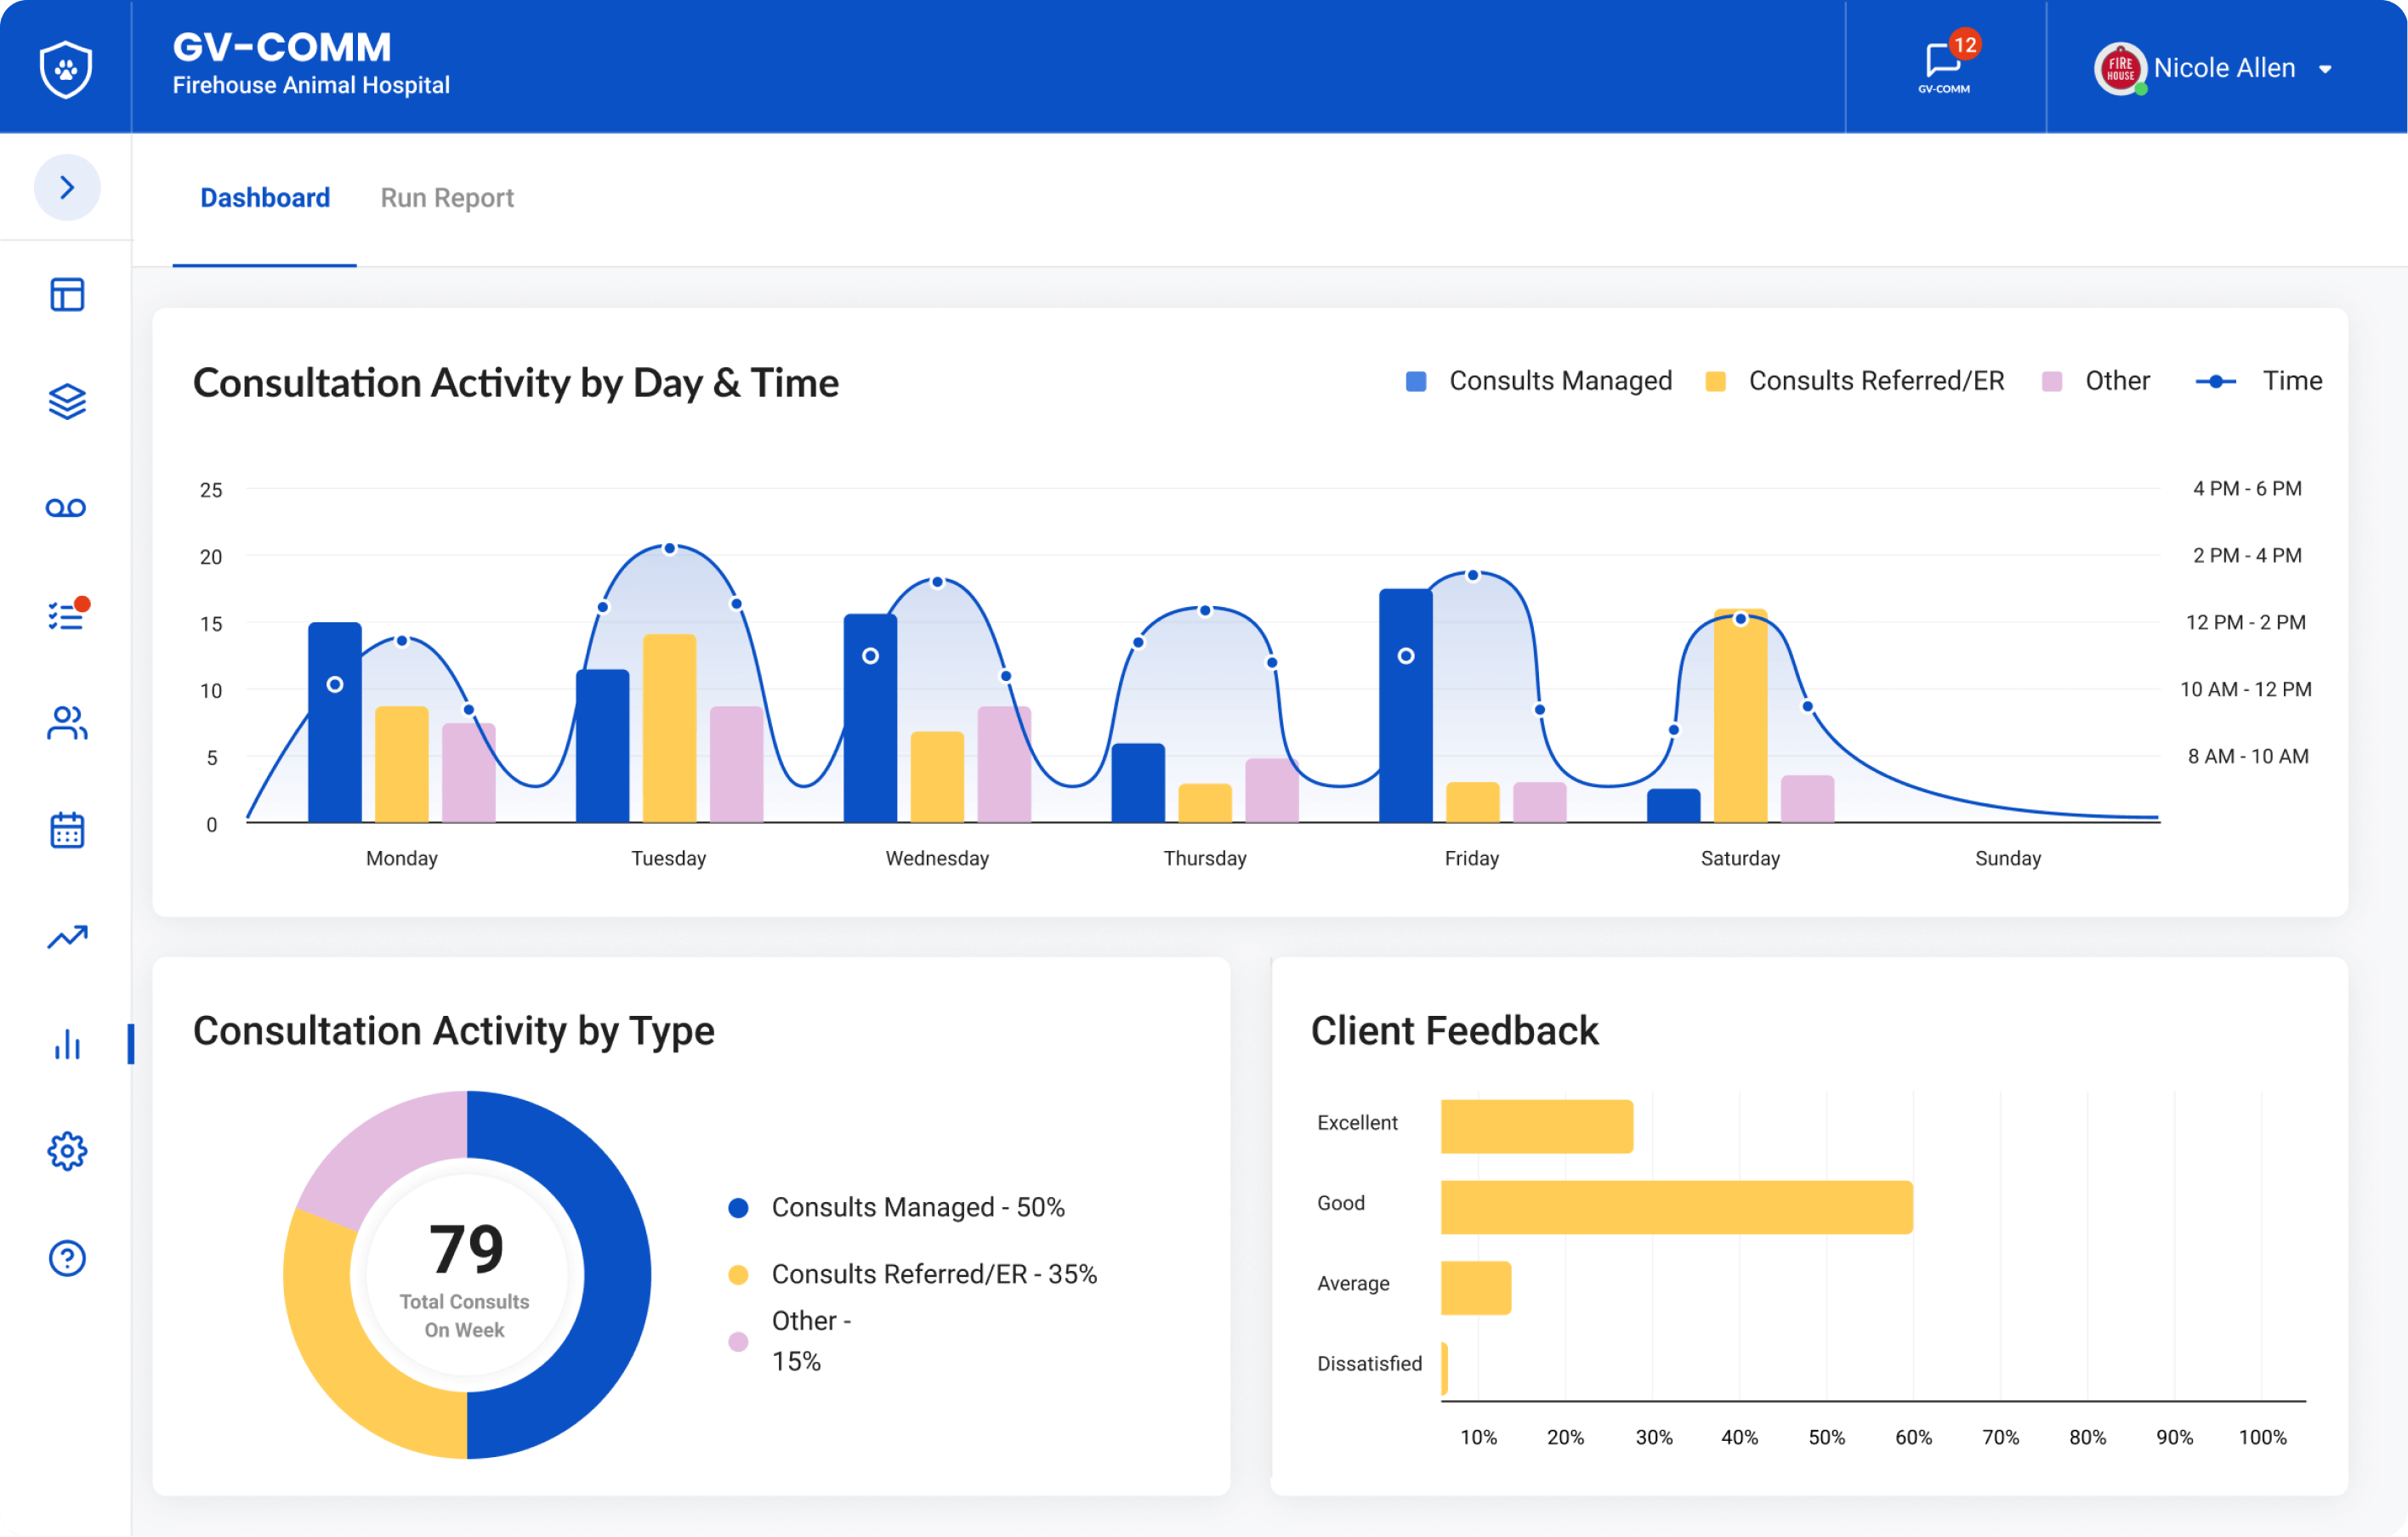Open the calendar sidebar icon
This screenshot has width=2408, height=1537.
[x=67, y=830]
